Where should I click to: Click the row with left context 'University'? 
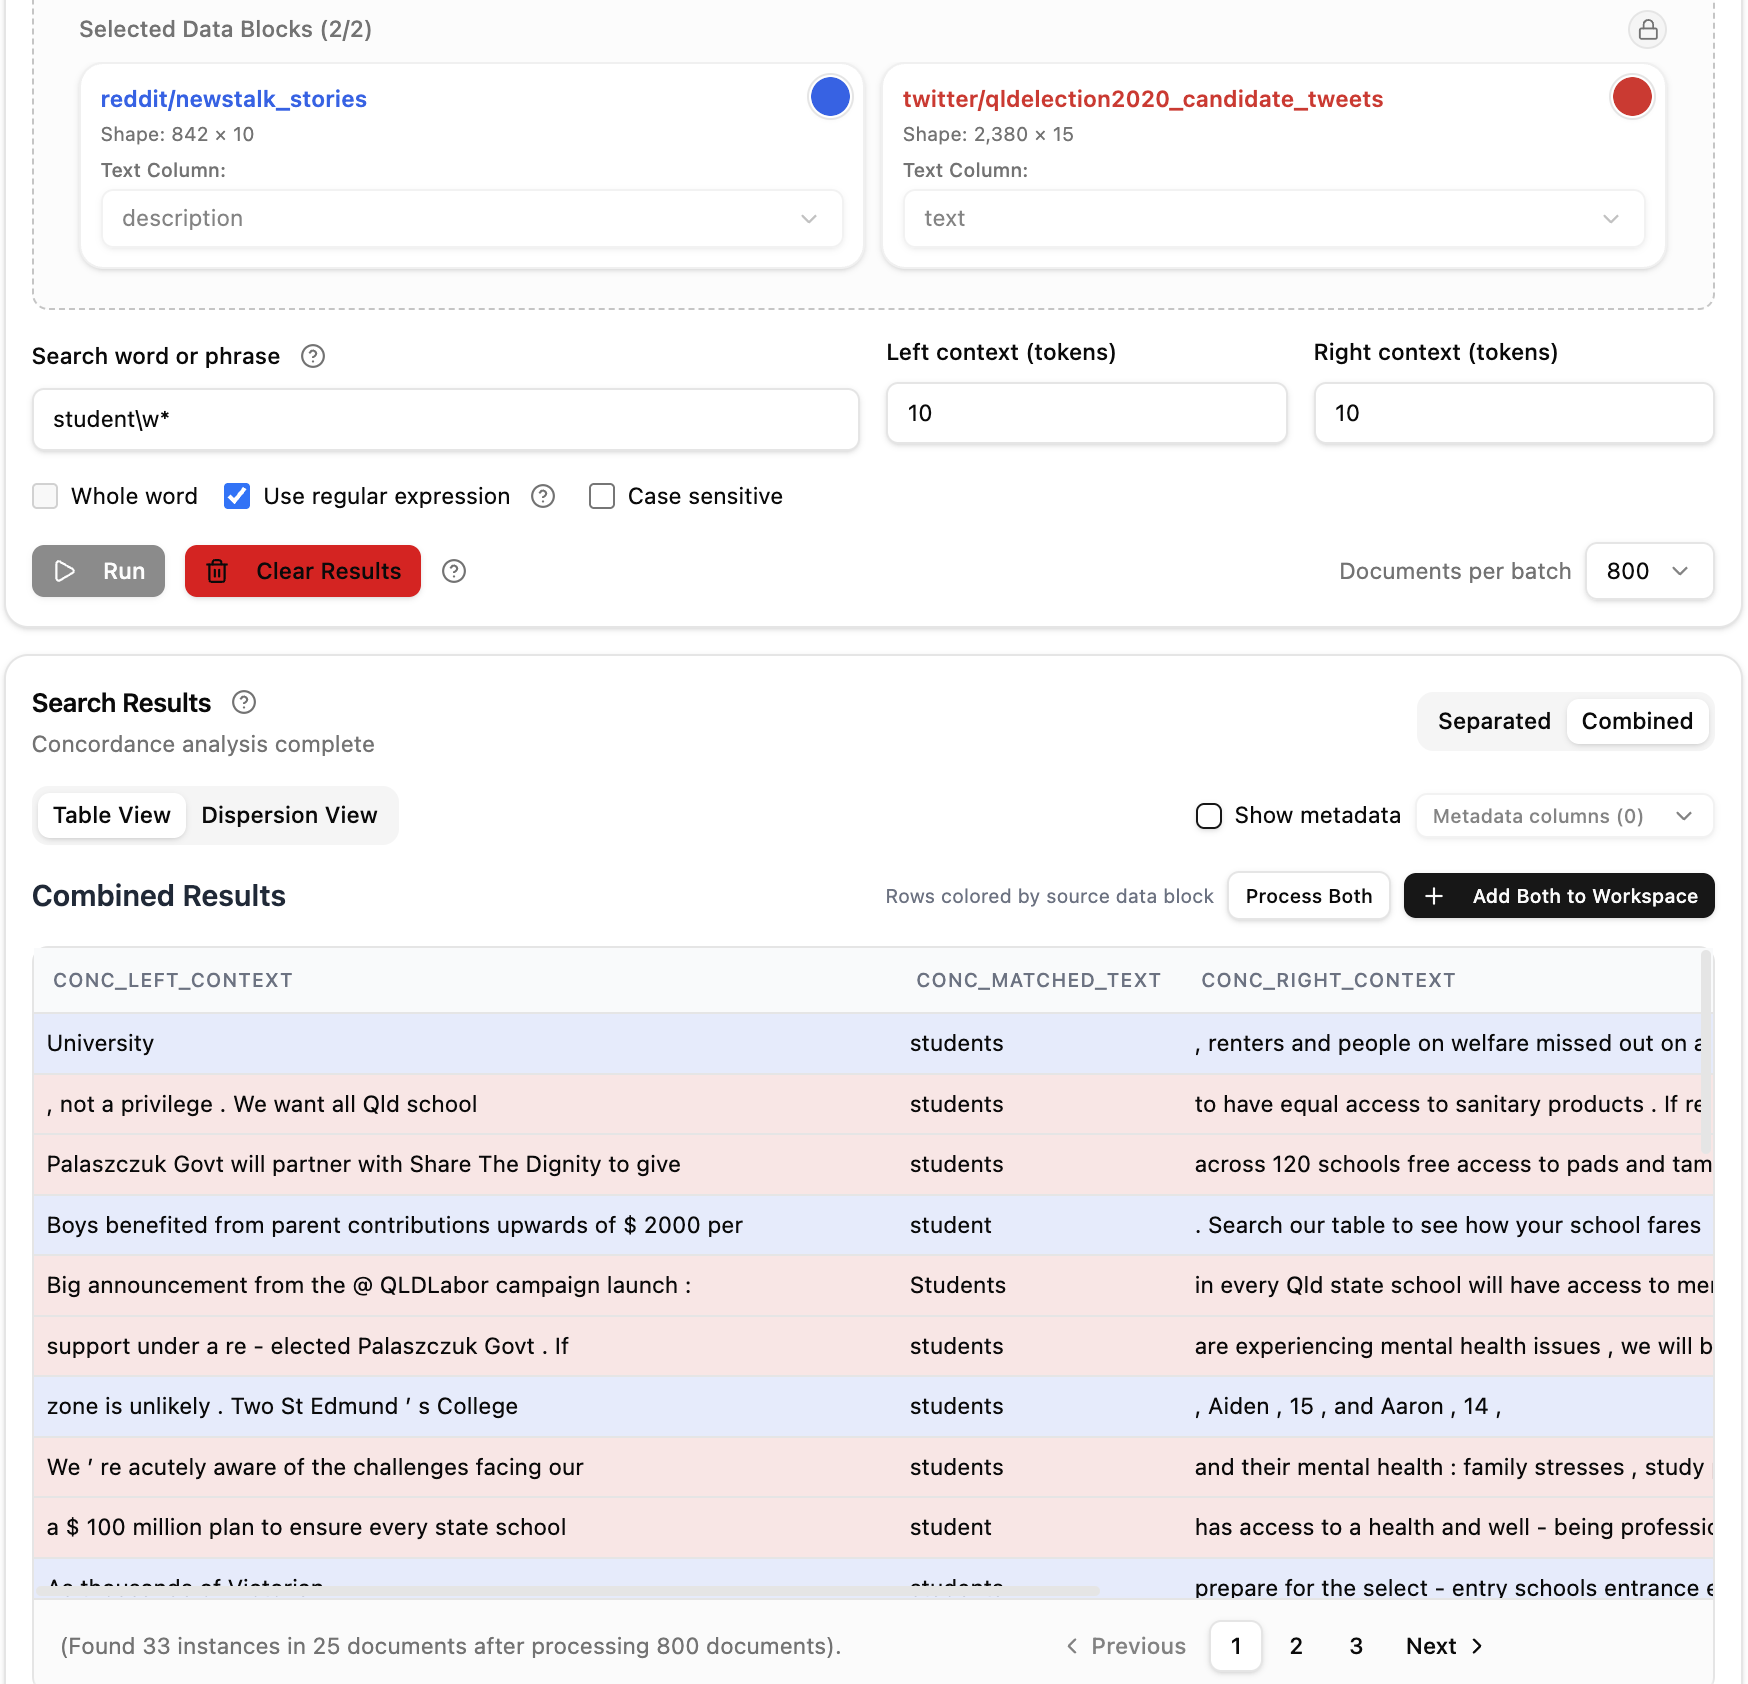(873, 1043)
